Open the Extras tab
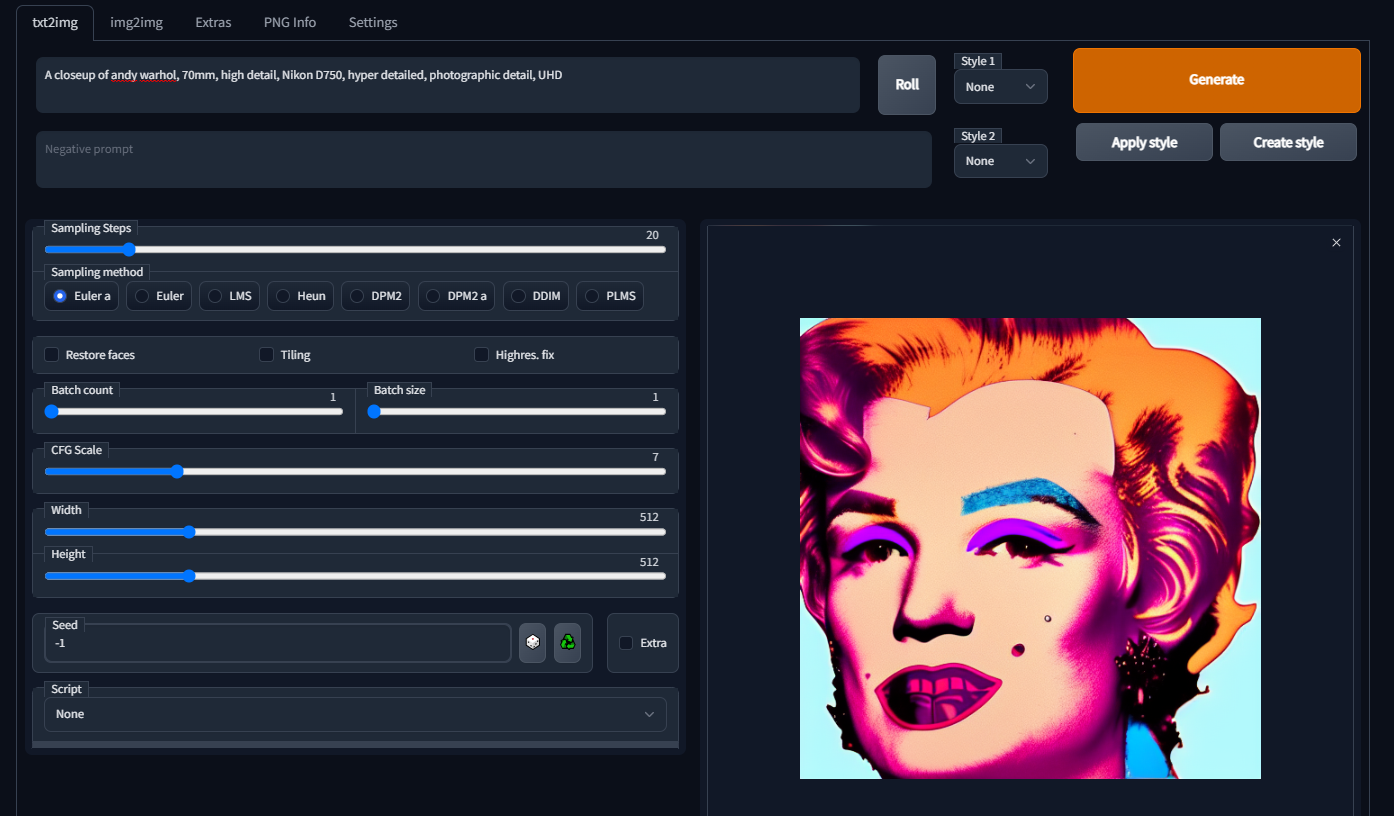 [213, 22]
